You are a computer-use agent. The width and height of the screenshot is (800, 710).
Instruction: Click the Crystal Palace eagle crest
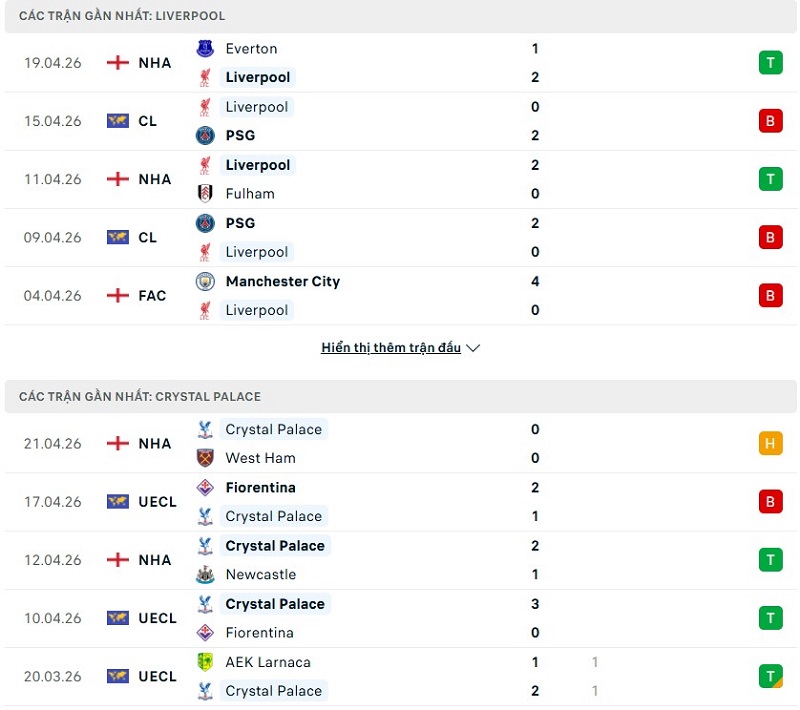[204, 429]
